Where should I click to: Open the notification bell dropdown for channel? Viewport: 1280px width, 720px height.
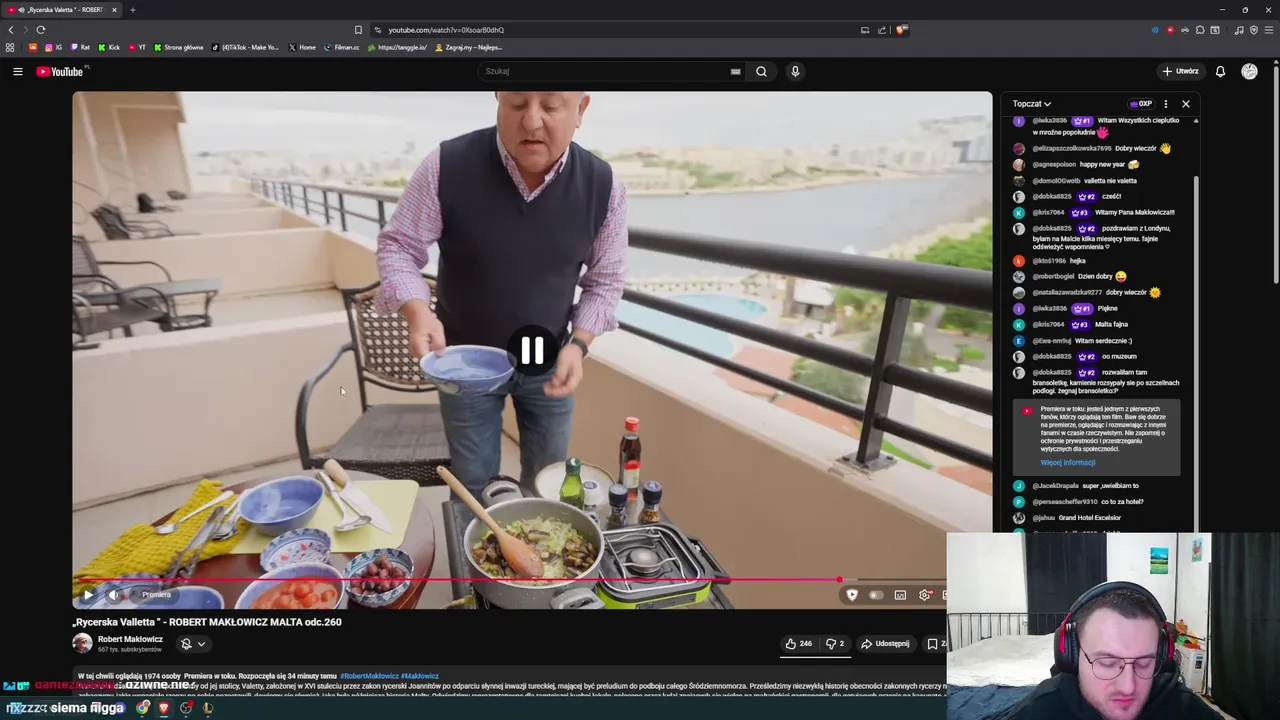point(193,644)
